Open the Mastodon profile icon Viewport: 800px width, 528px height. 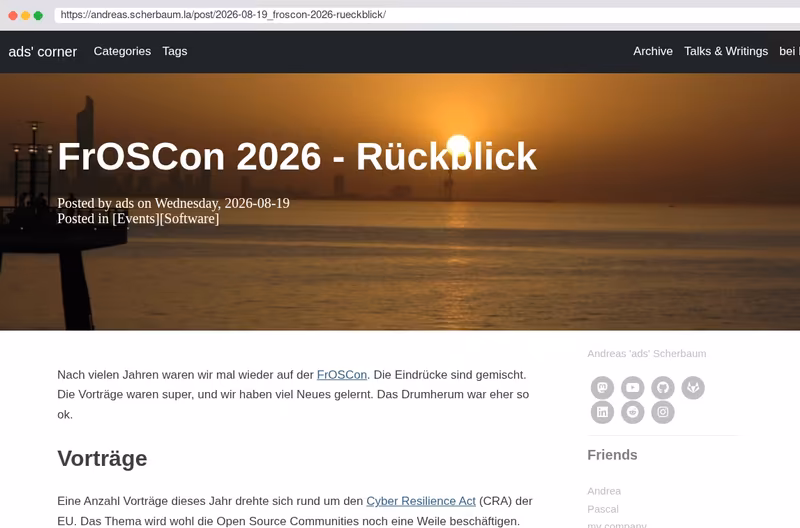tap(602, 388)
